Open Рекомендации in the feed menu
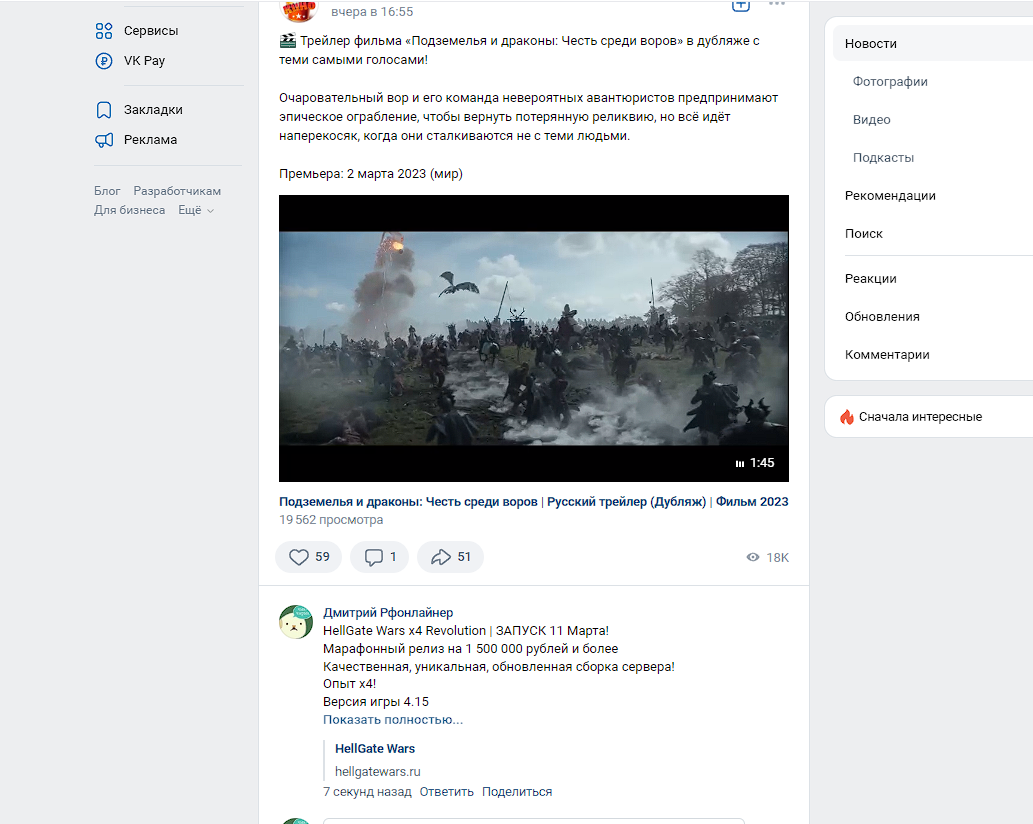Screen dimensions: 1033x824 point(890,196)
